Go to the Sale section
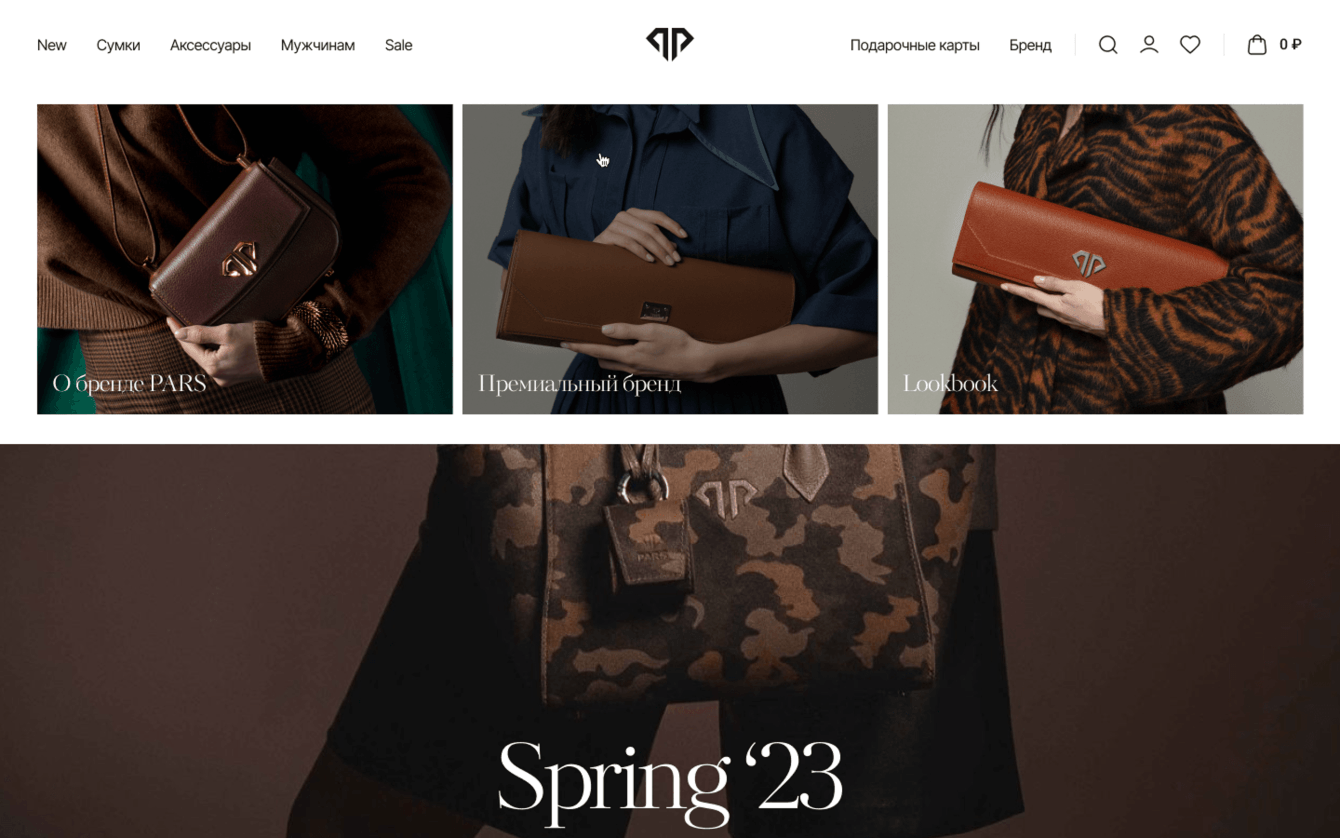Image resolution: width=1340 pixels, height=838 pixels. pyautogui.click(x=398, y=45)
